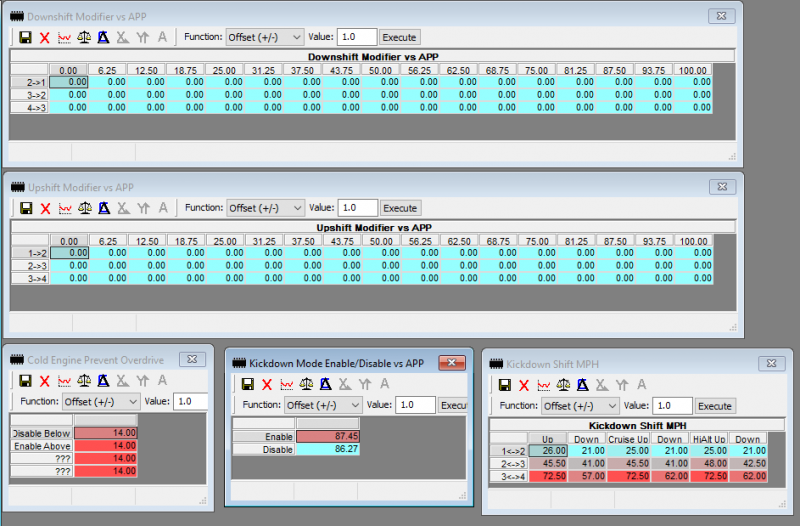
Task: Click the graph icon in Kickdown Mode Enable/Disable toolbar
Action: (287, 384)
